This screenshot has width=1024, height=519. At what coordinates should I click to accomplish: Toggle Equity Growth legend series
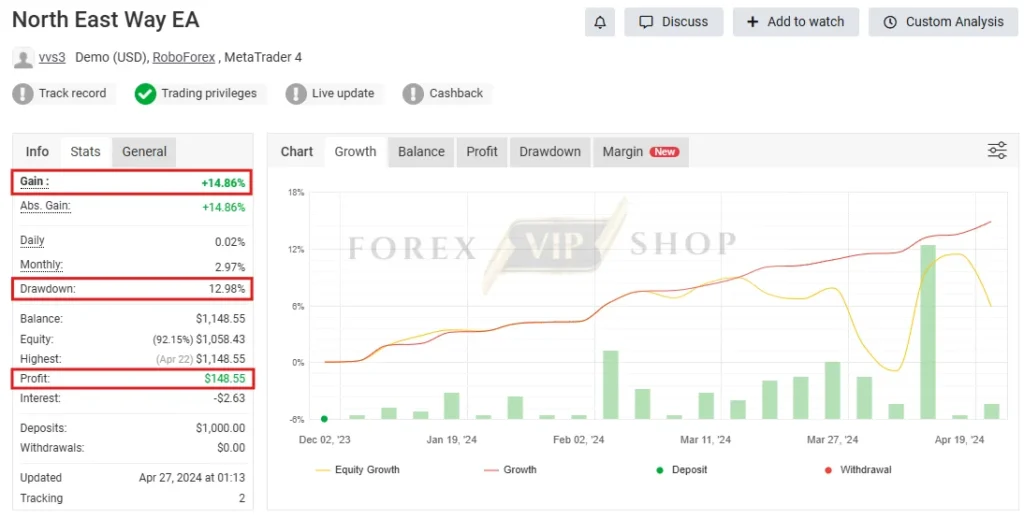(357, 469)
